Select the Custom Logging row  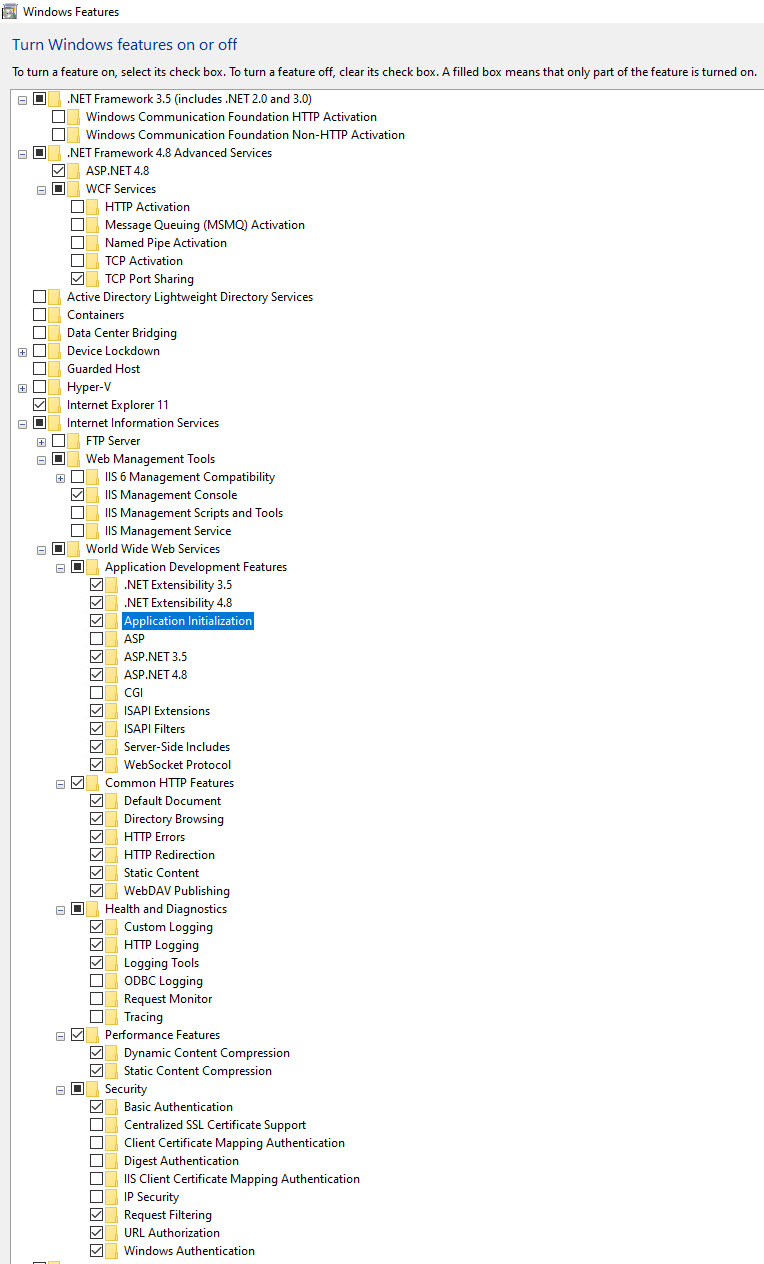tap(168, 927)
